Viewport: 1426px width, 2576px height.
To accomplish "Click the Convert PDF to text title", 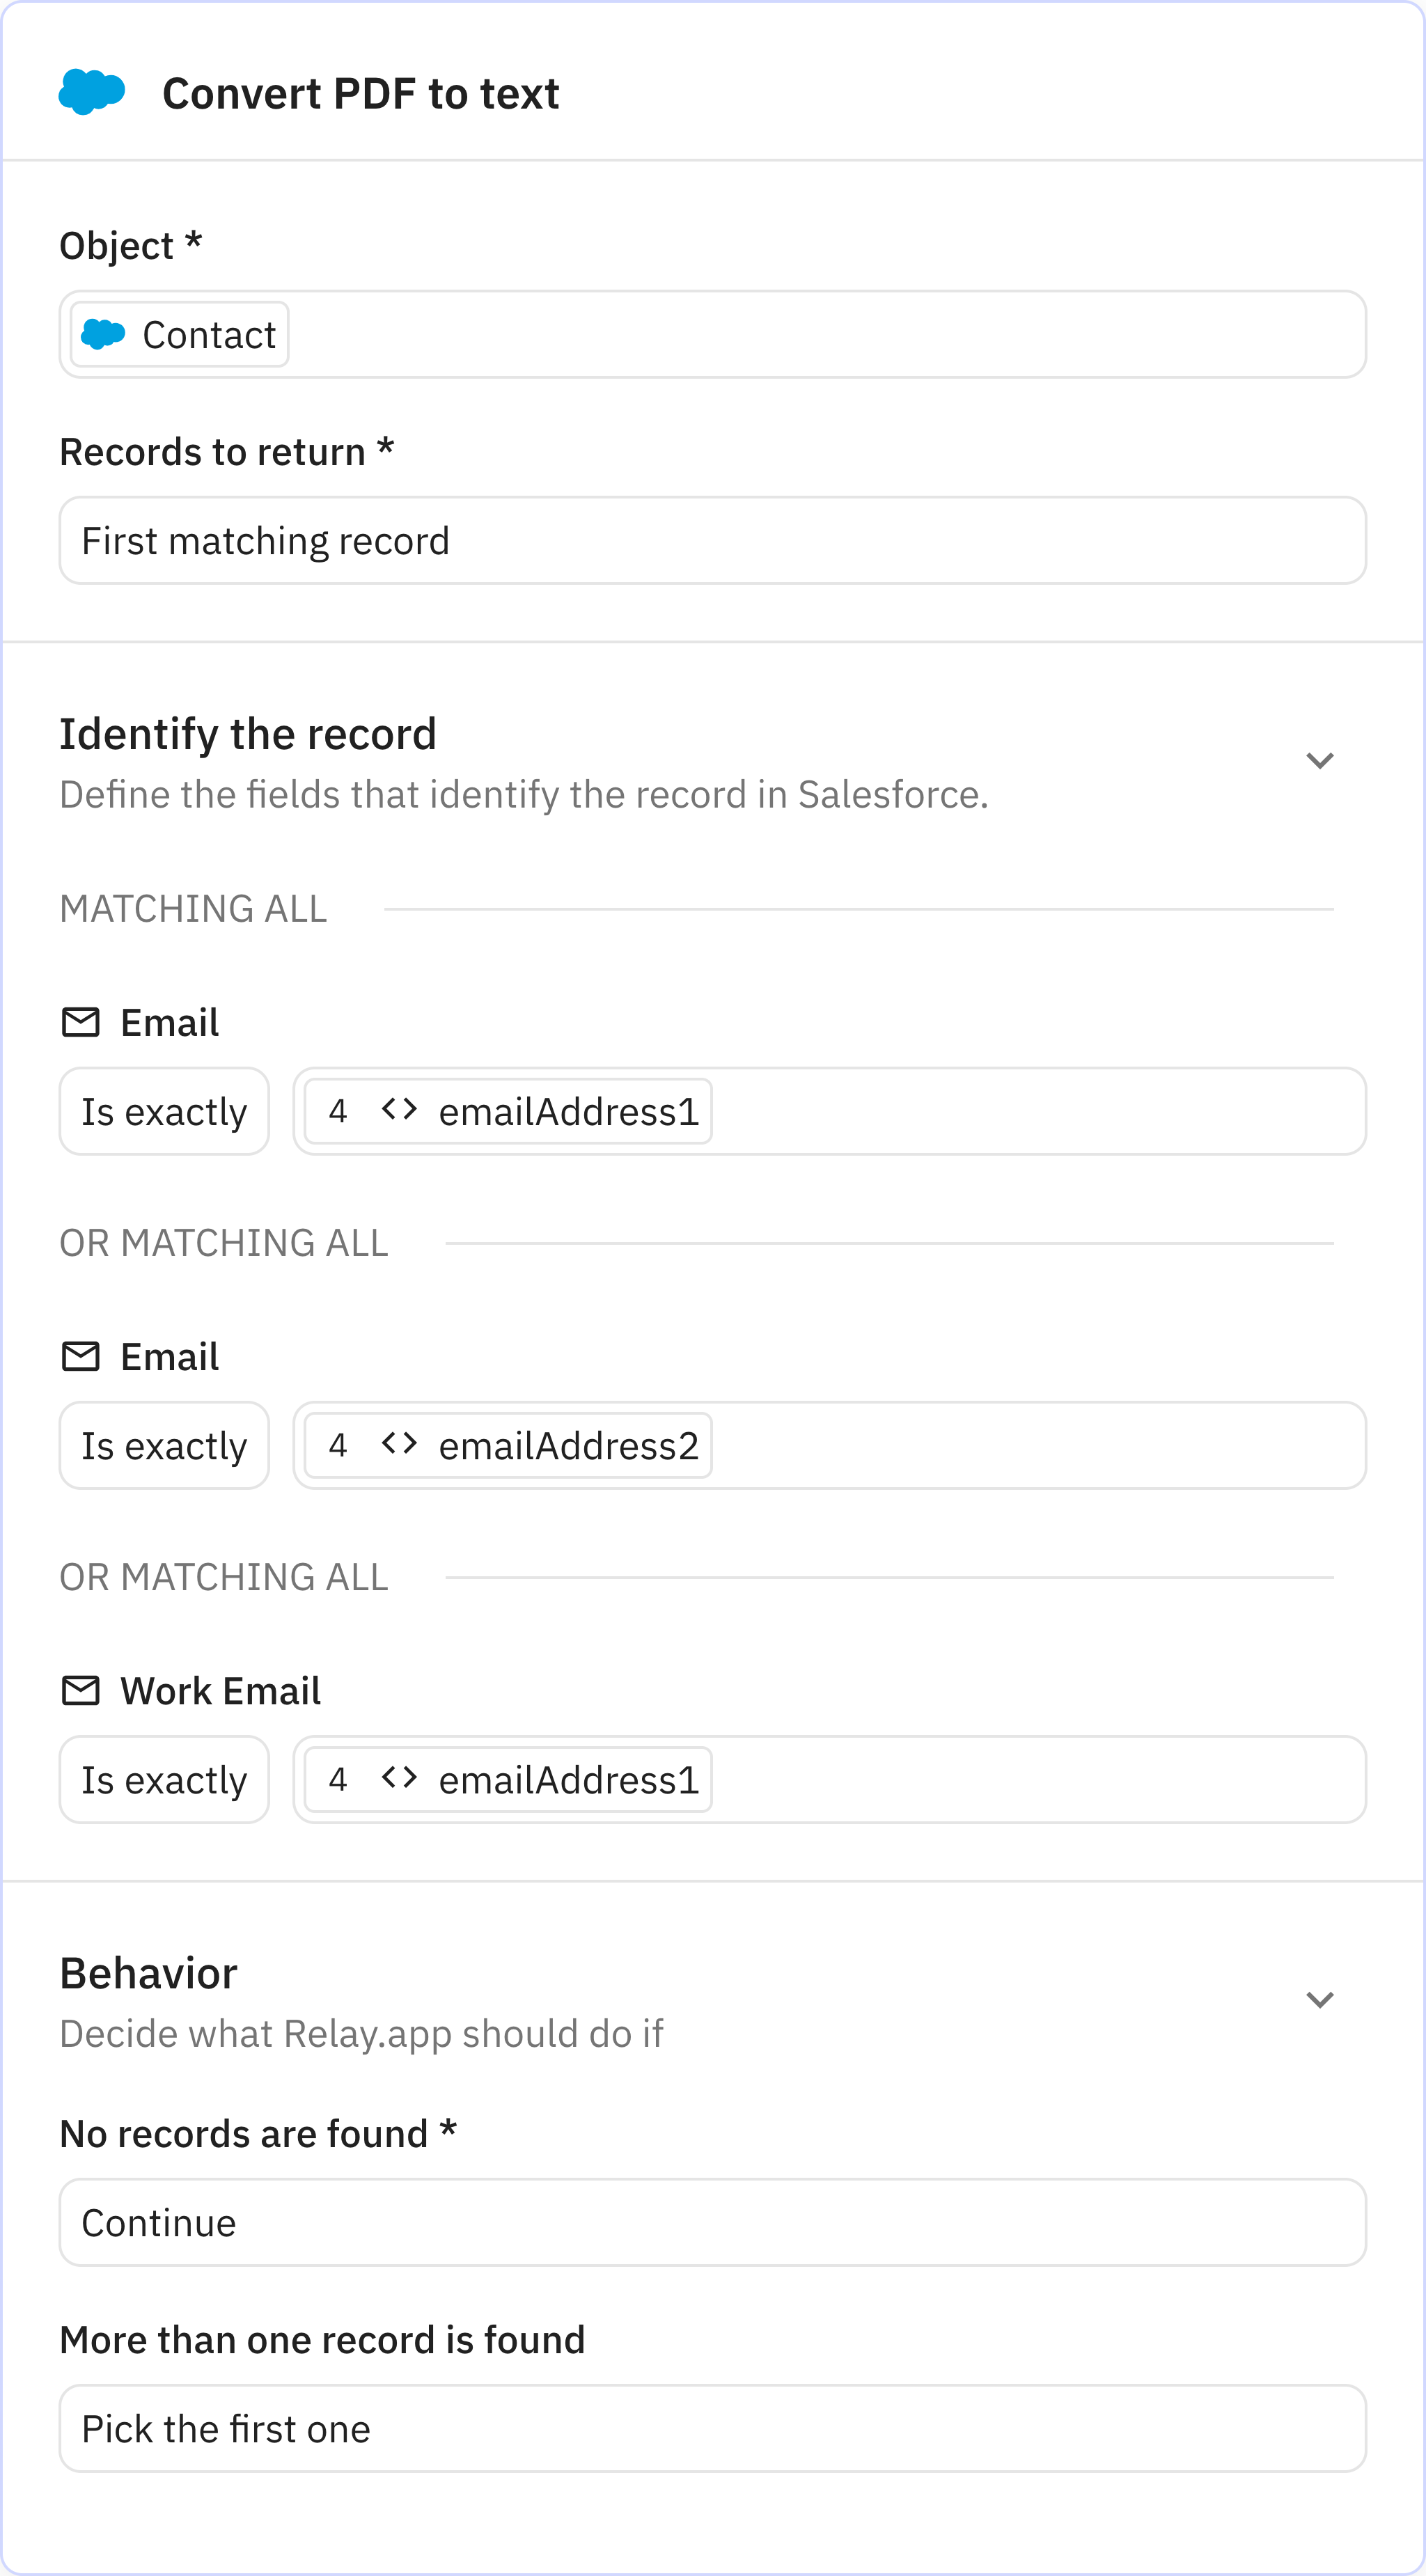I will click(361, 93).
